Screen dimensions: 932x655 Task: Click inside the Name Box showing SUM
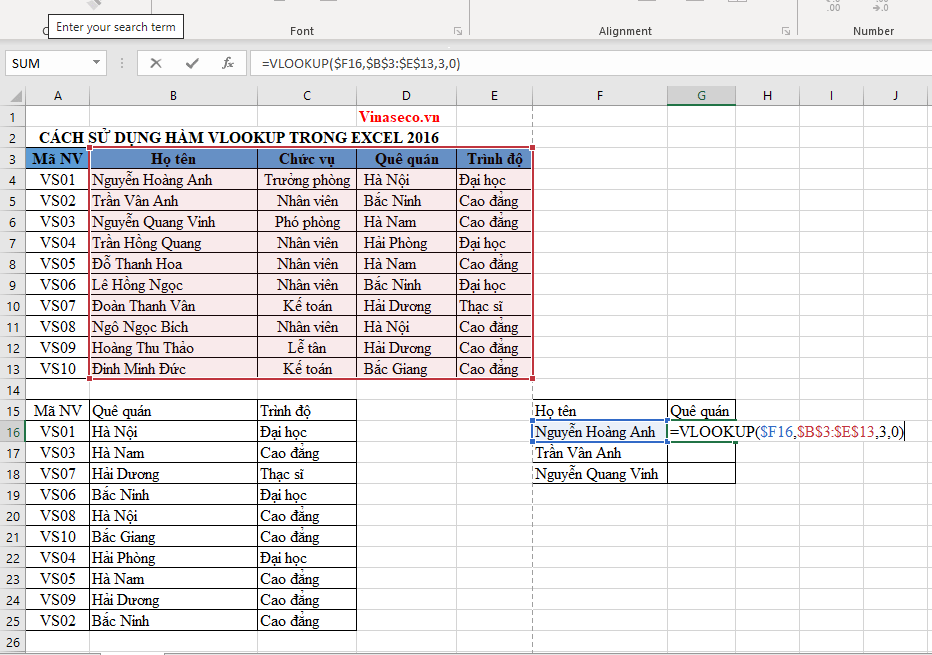click(x=48, y=63)
